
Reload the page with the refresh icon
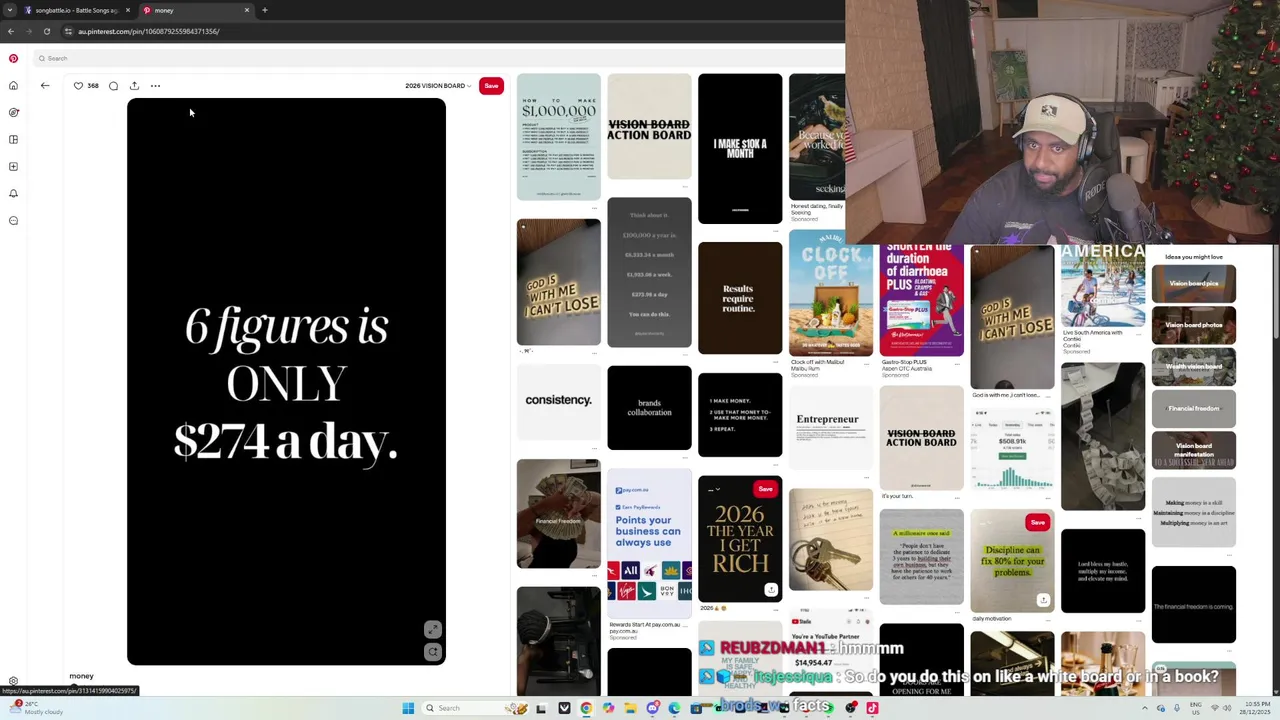(46, 31)
